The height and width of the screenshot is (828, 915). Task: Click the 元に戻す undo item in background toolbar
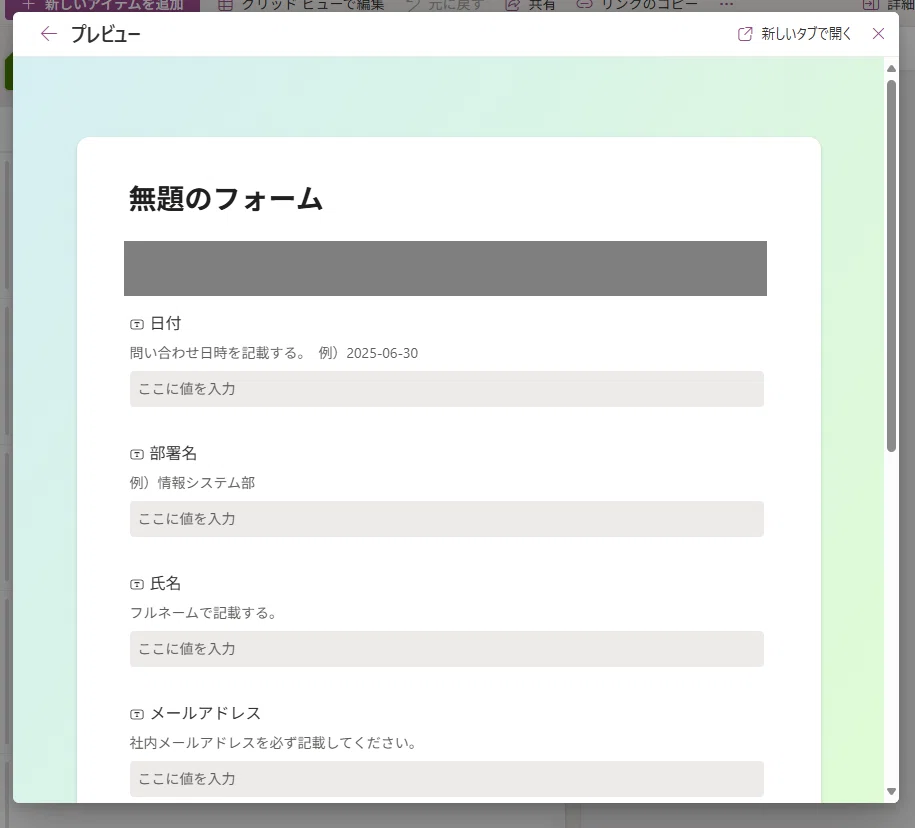point(445,5)
